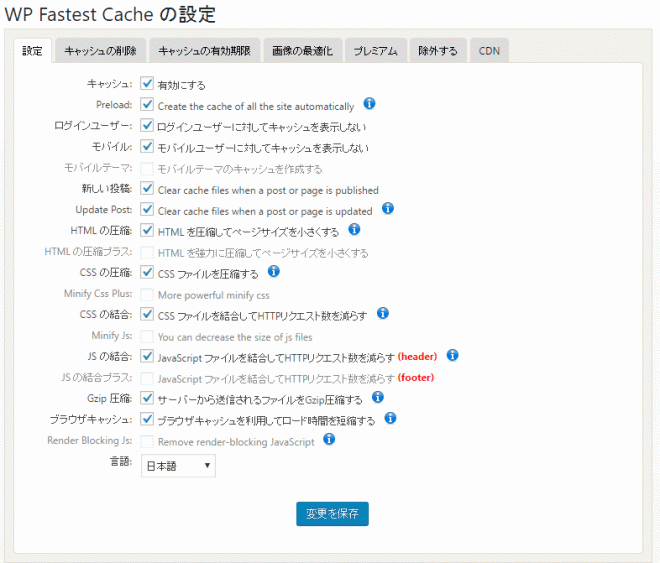This screenshot has height=563, width=660.
Task: Click 'Remove render-blocking JavaScript' text
Action: (236, 442)
